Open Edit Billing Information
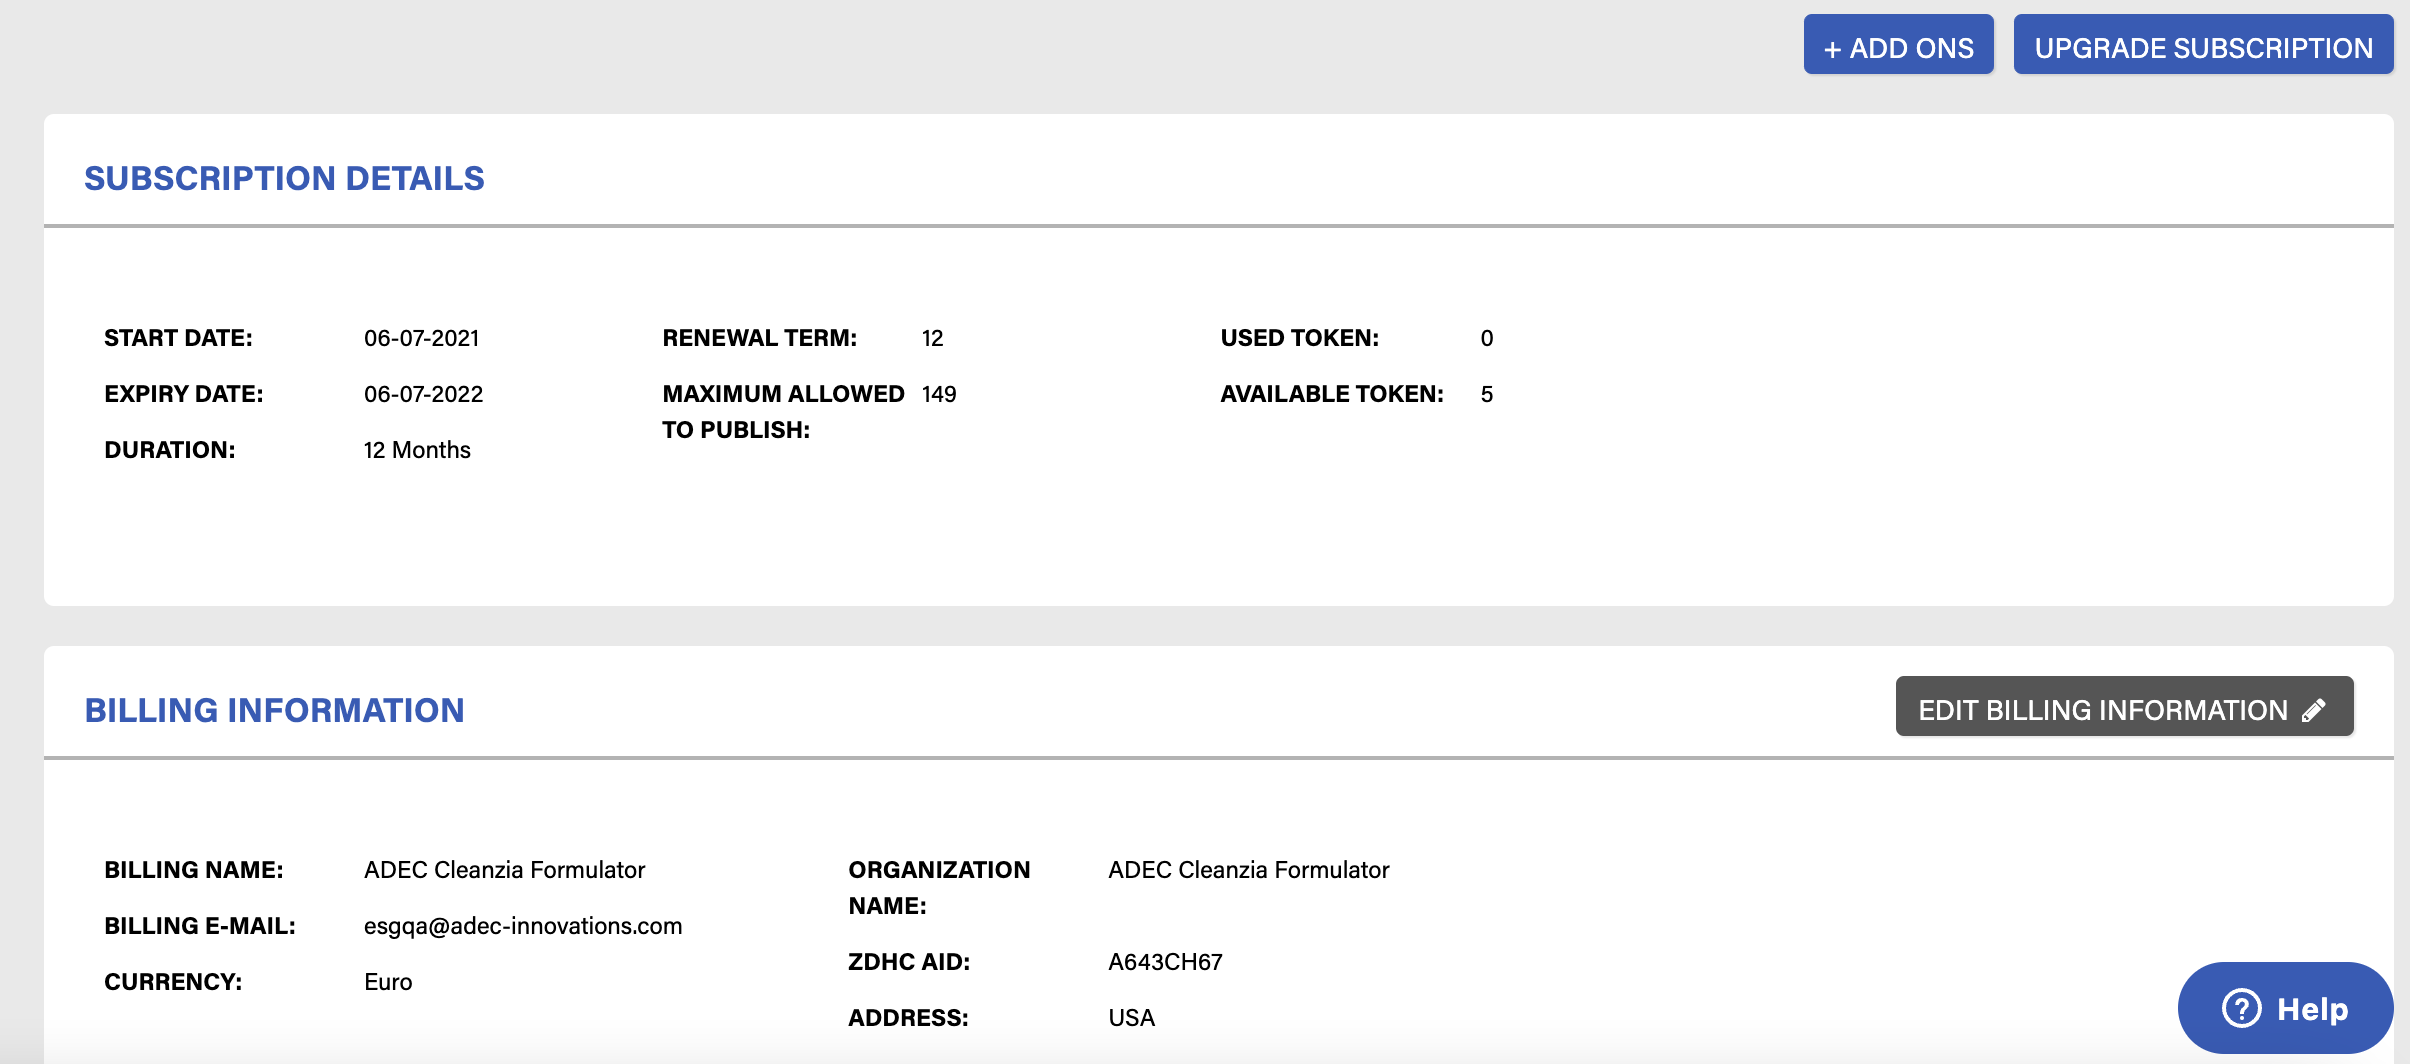Image resolution: width=2410 pixels, height=1064 pixels. [2124, 706]
